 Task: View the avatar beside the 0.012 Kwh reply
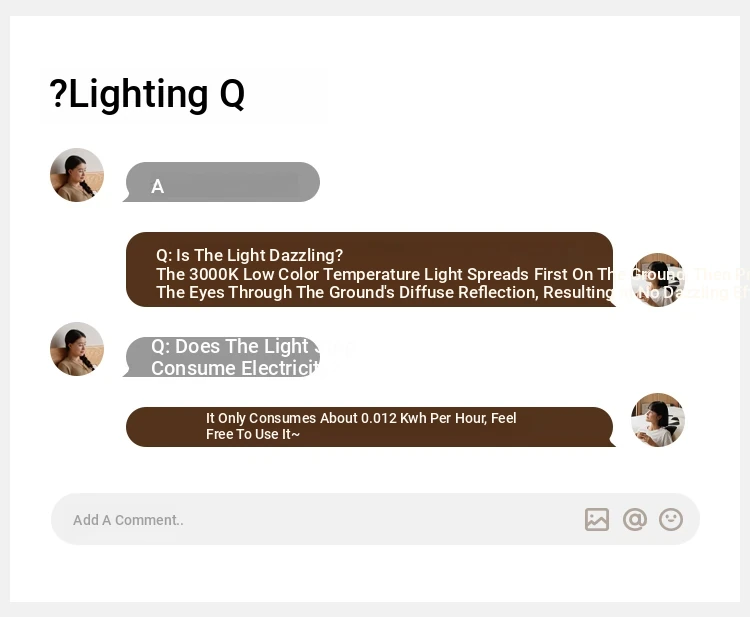click(x=658, y=420)
